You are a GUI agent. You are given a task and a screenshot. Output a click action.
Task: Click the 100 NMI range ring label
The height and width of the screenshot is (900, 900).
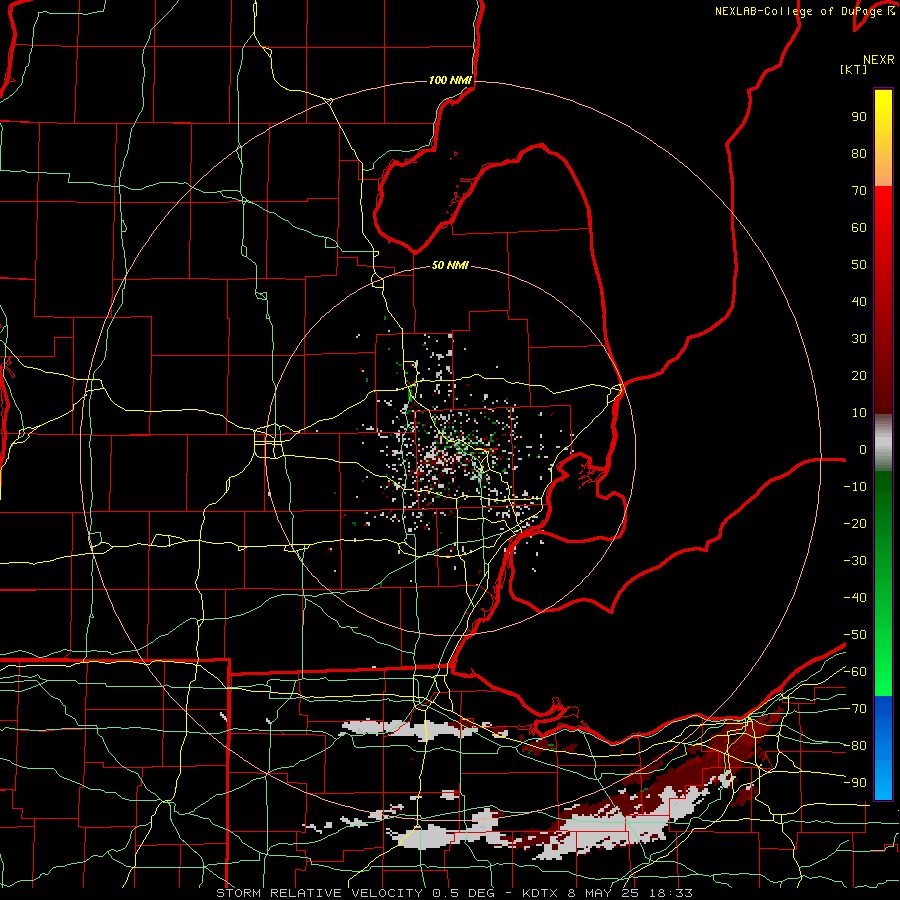pyautogui.click(x=450, y=80)
